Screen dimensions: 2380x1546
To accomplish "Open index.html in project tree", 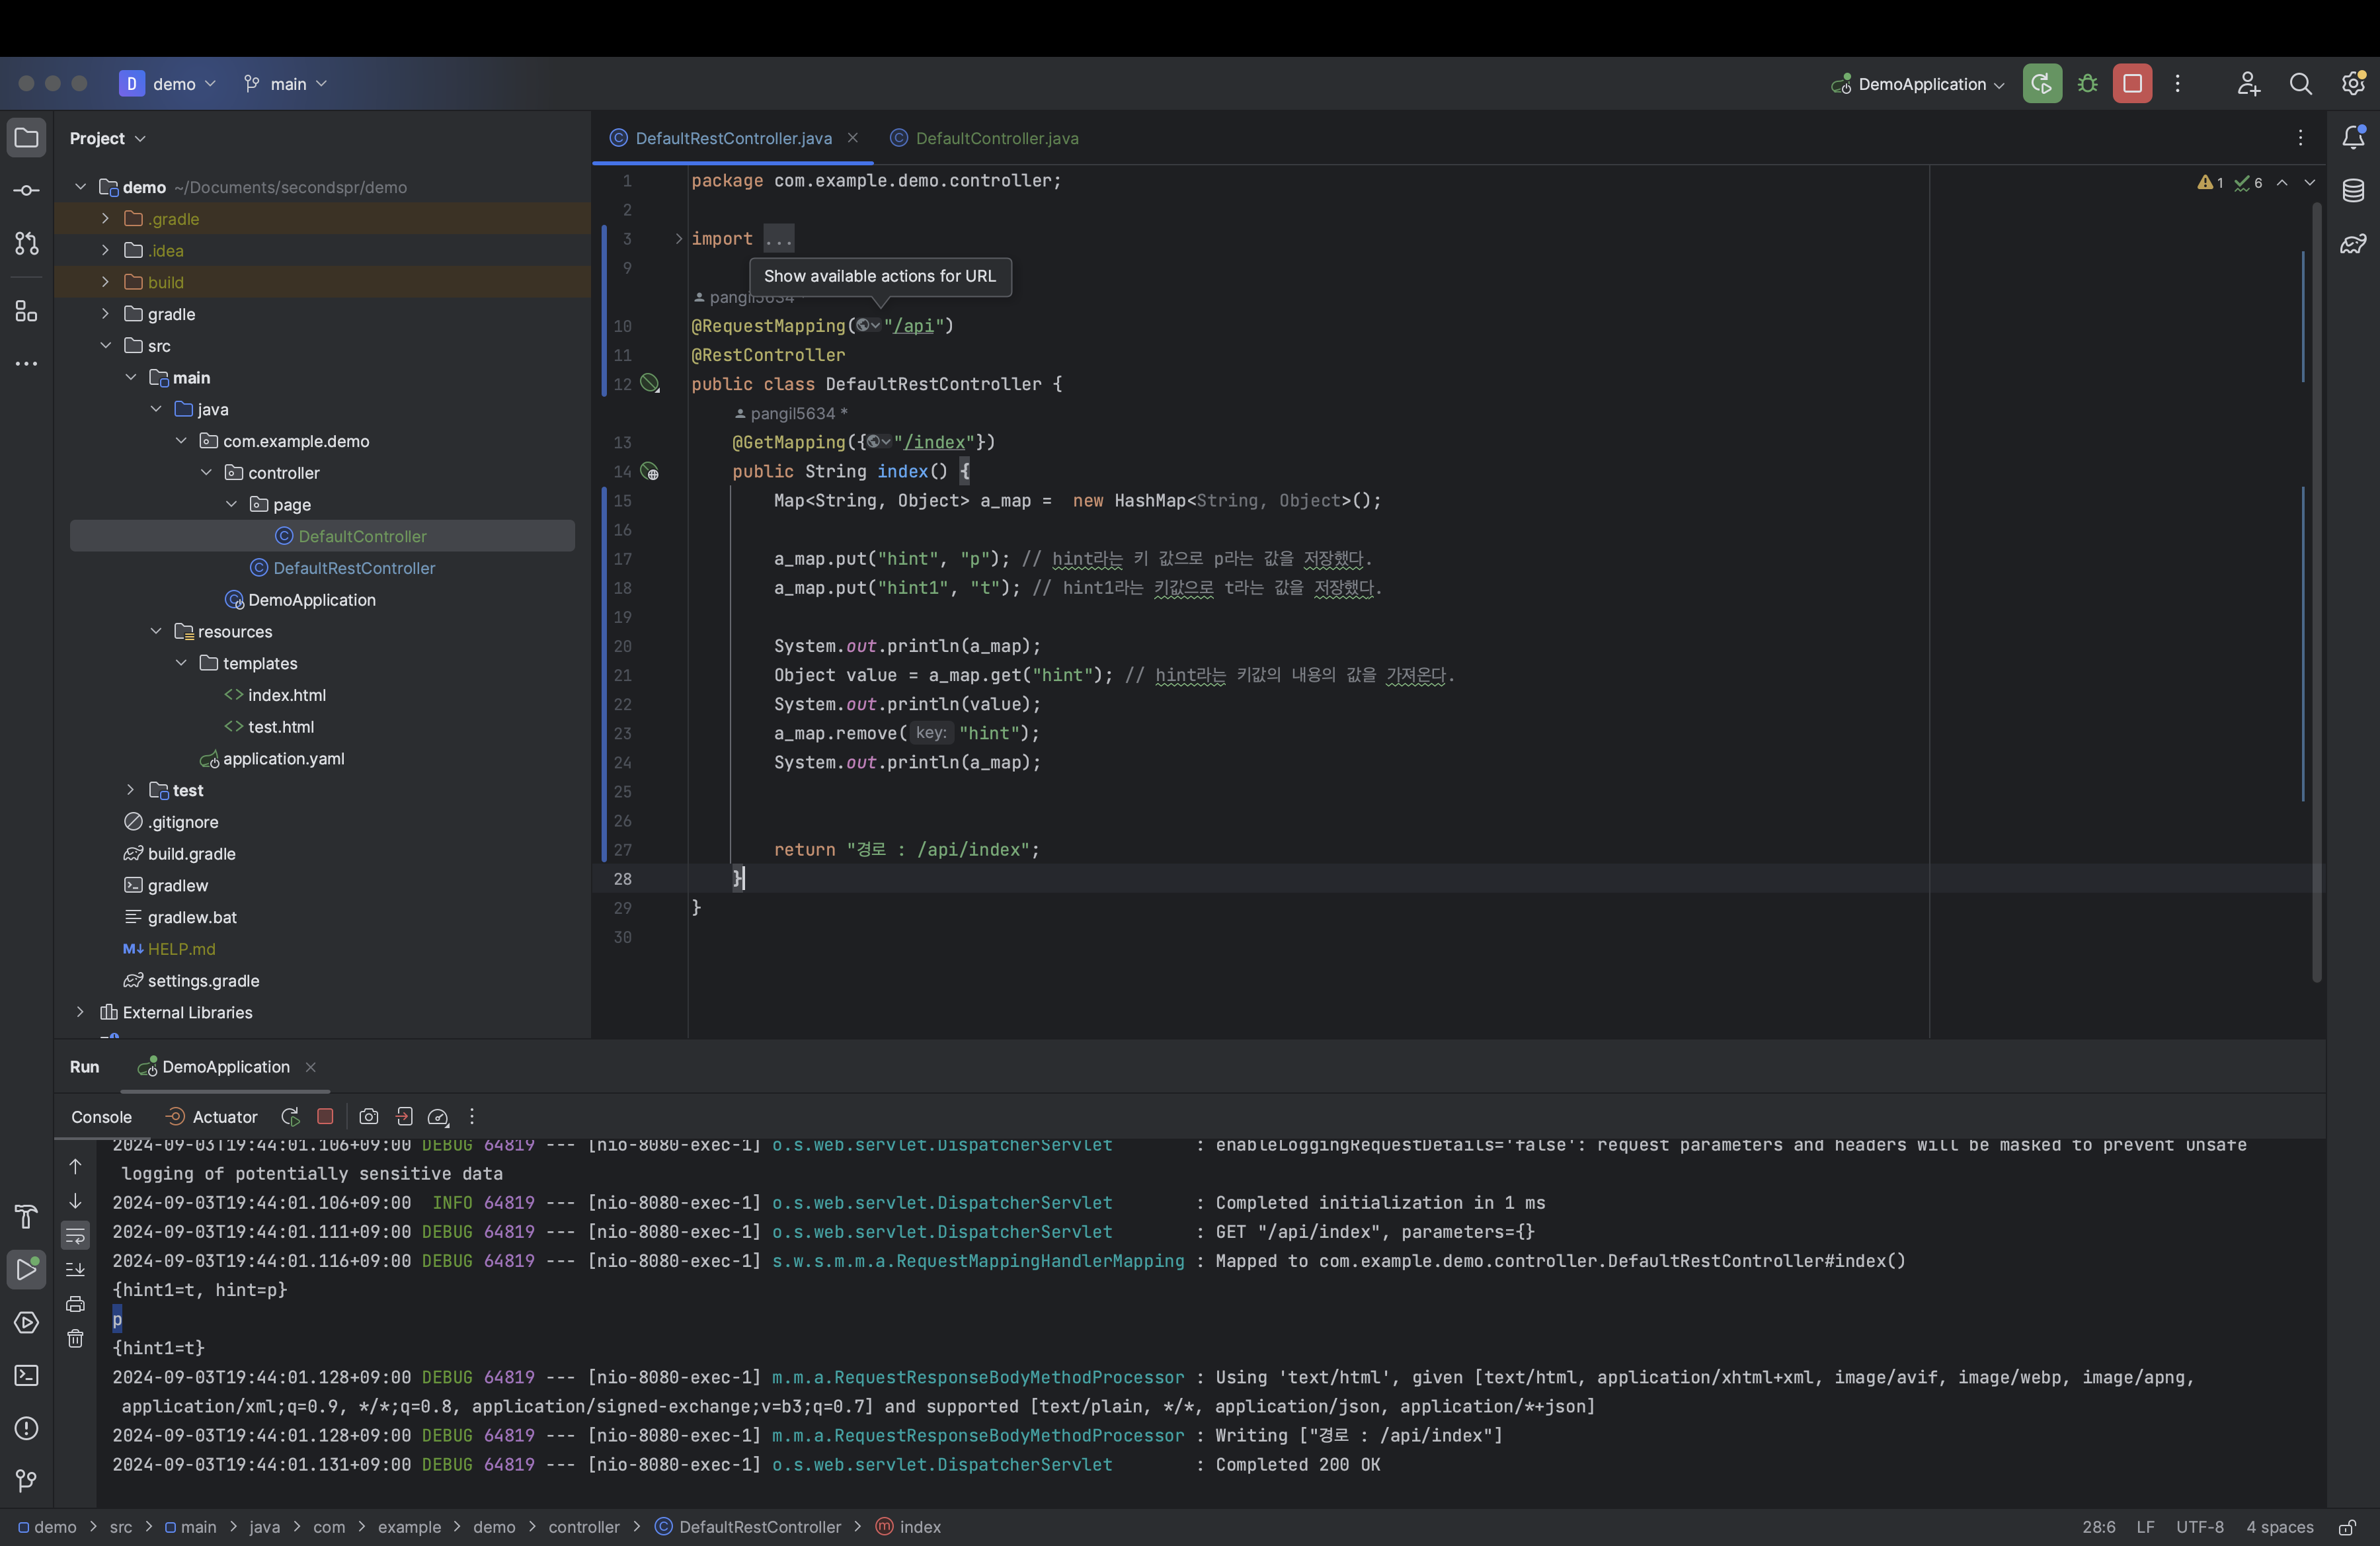I will (286, 695).
